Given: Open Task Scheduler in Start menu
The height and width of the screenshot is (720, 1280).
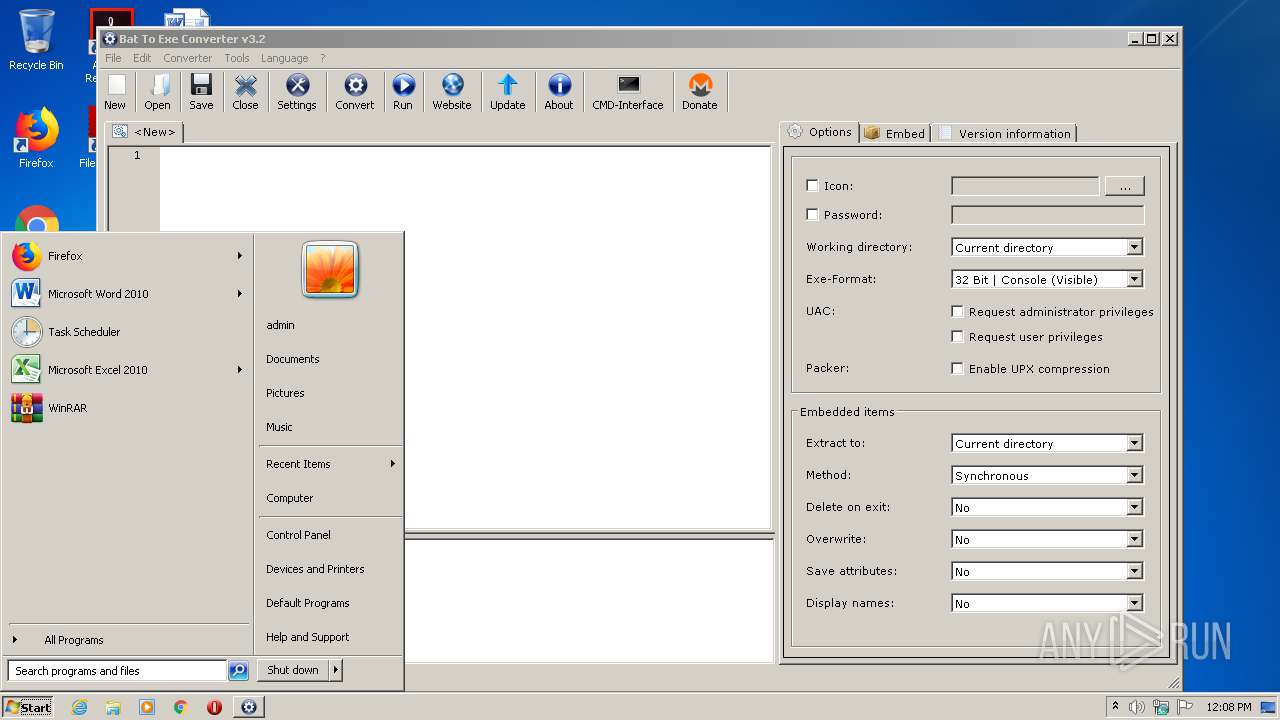Looking at the screenshot, I should (x=127, y=332).
